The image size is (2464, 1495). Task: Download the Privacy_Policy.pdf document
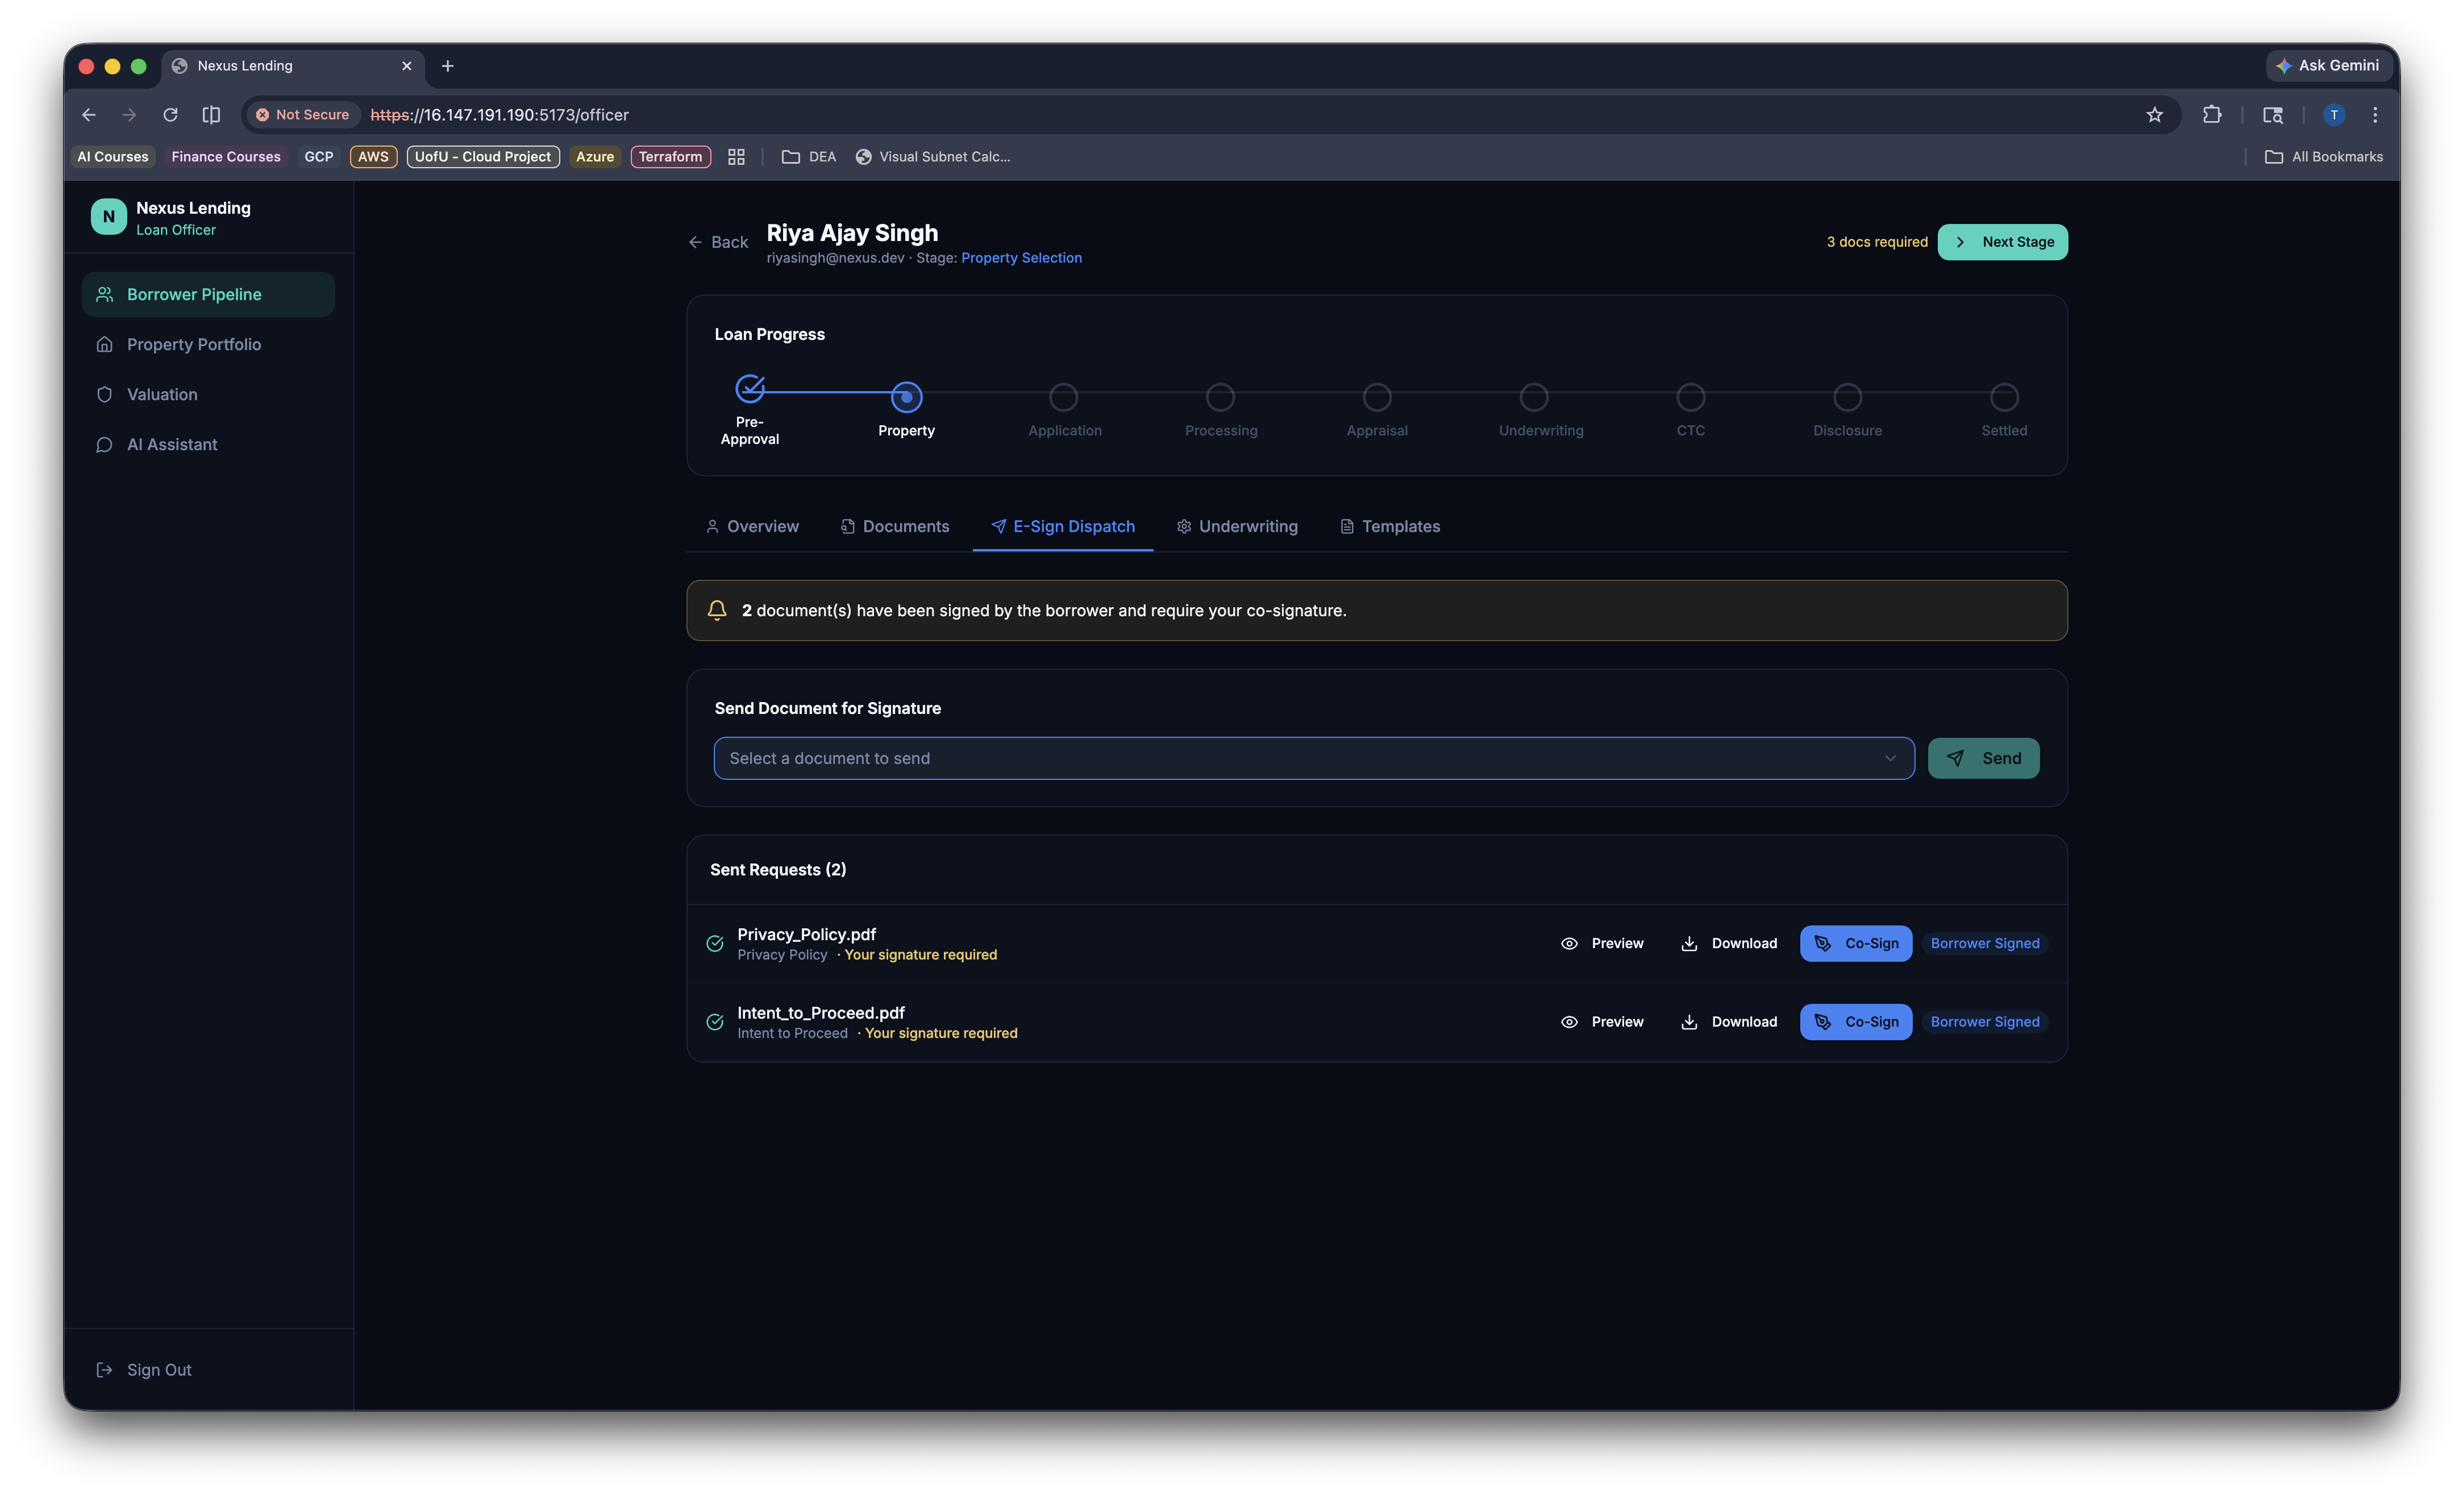coord(1729,943)
